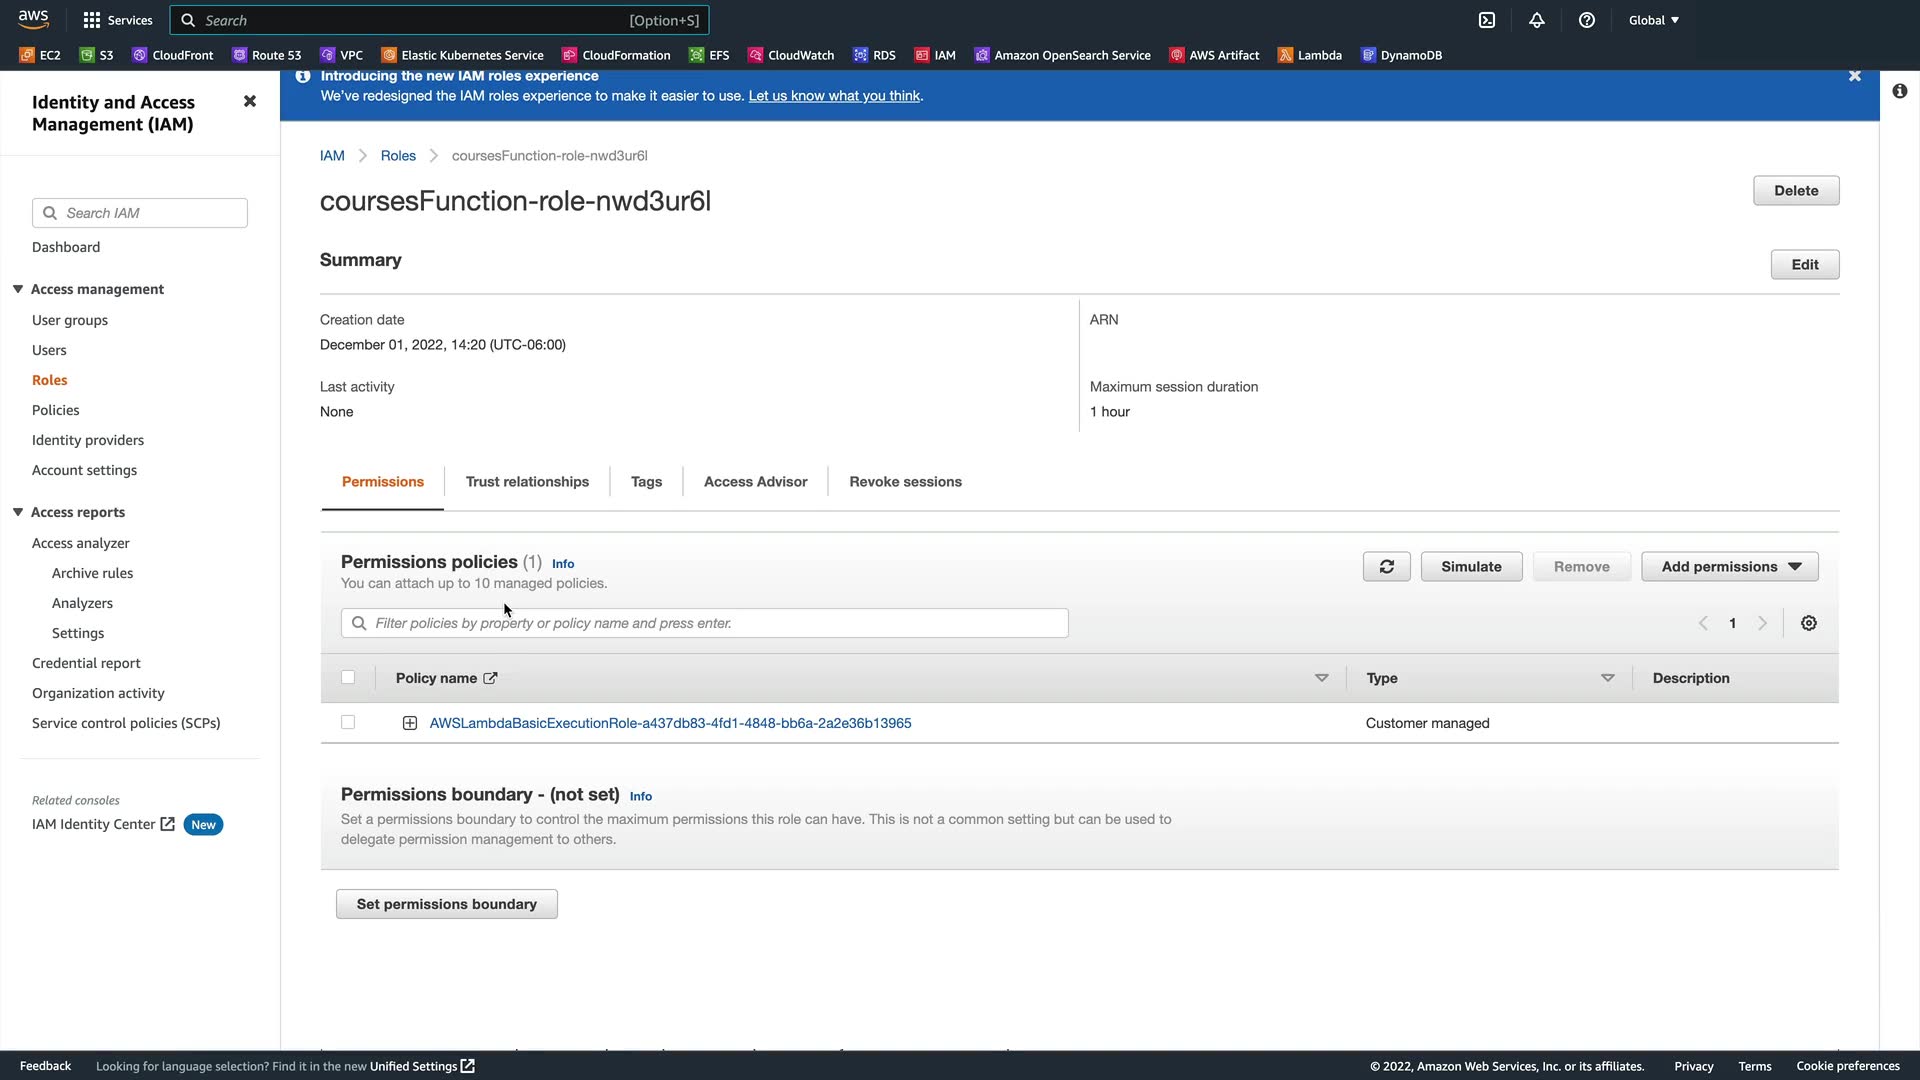Open CloudShell icon in top bar
The height and width of the screenshot is (1080, 1920).
click(1487, 20)
